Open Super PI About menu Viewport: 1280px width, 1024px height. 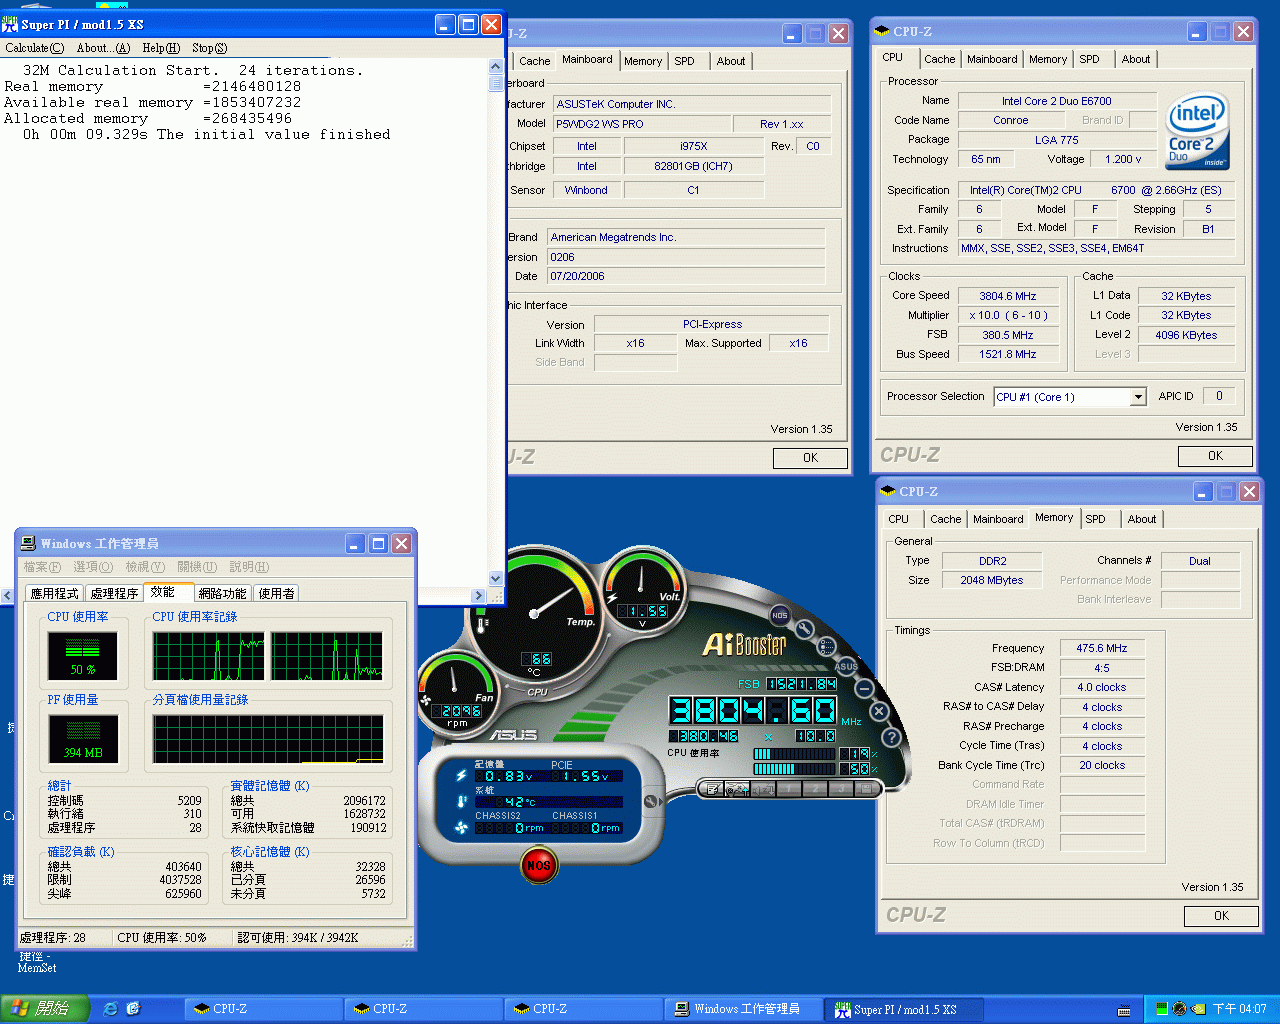(103, 48)
